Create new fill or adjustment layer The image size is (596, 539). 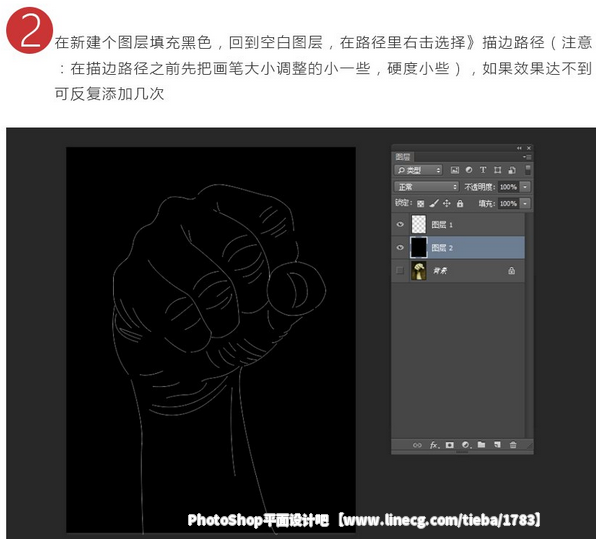click(x=466, y=445)
